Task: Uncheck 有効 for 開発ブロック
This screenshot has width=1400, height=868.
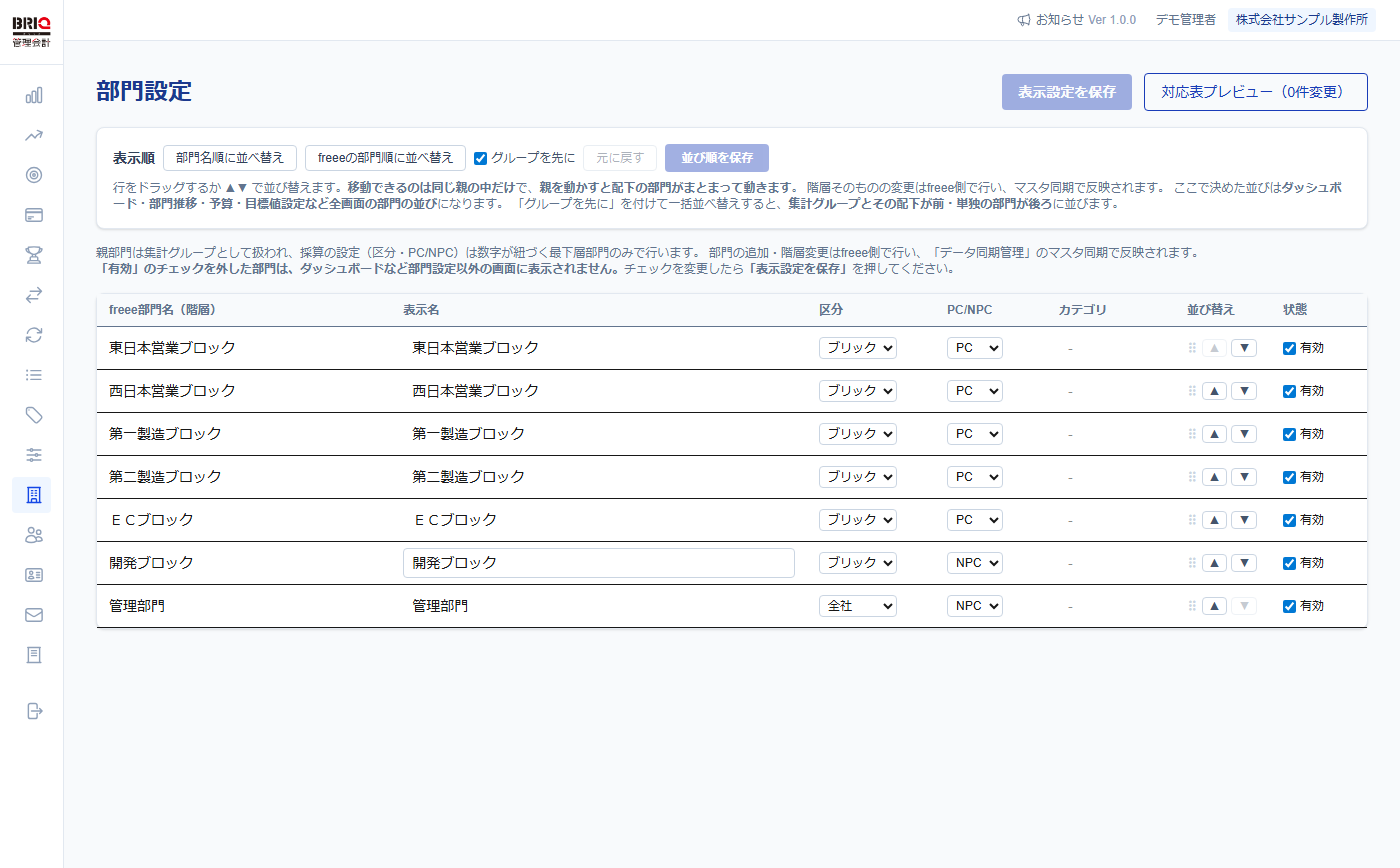Action: pyautogui.click(x=1290, y=563)
